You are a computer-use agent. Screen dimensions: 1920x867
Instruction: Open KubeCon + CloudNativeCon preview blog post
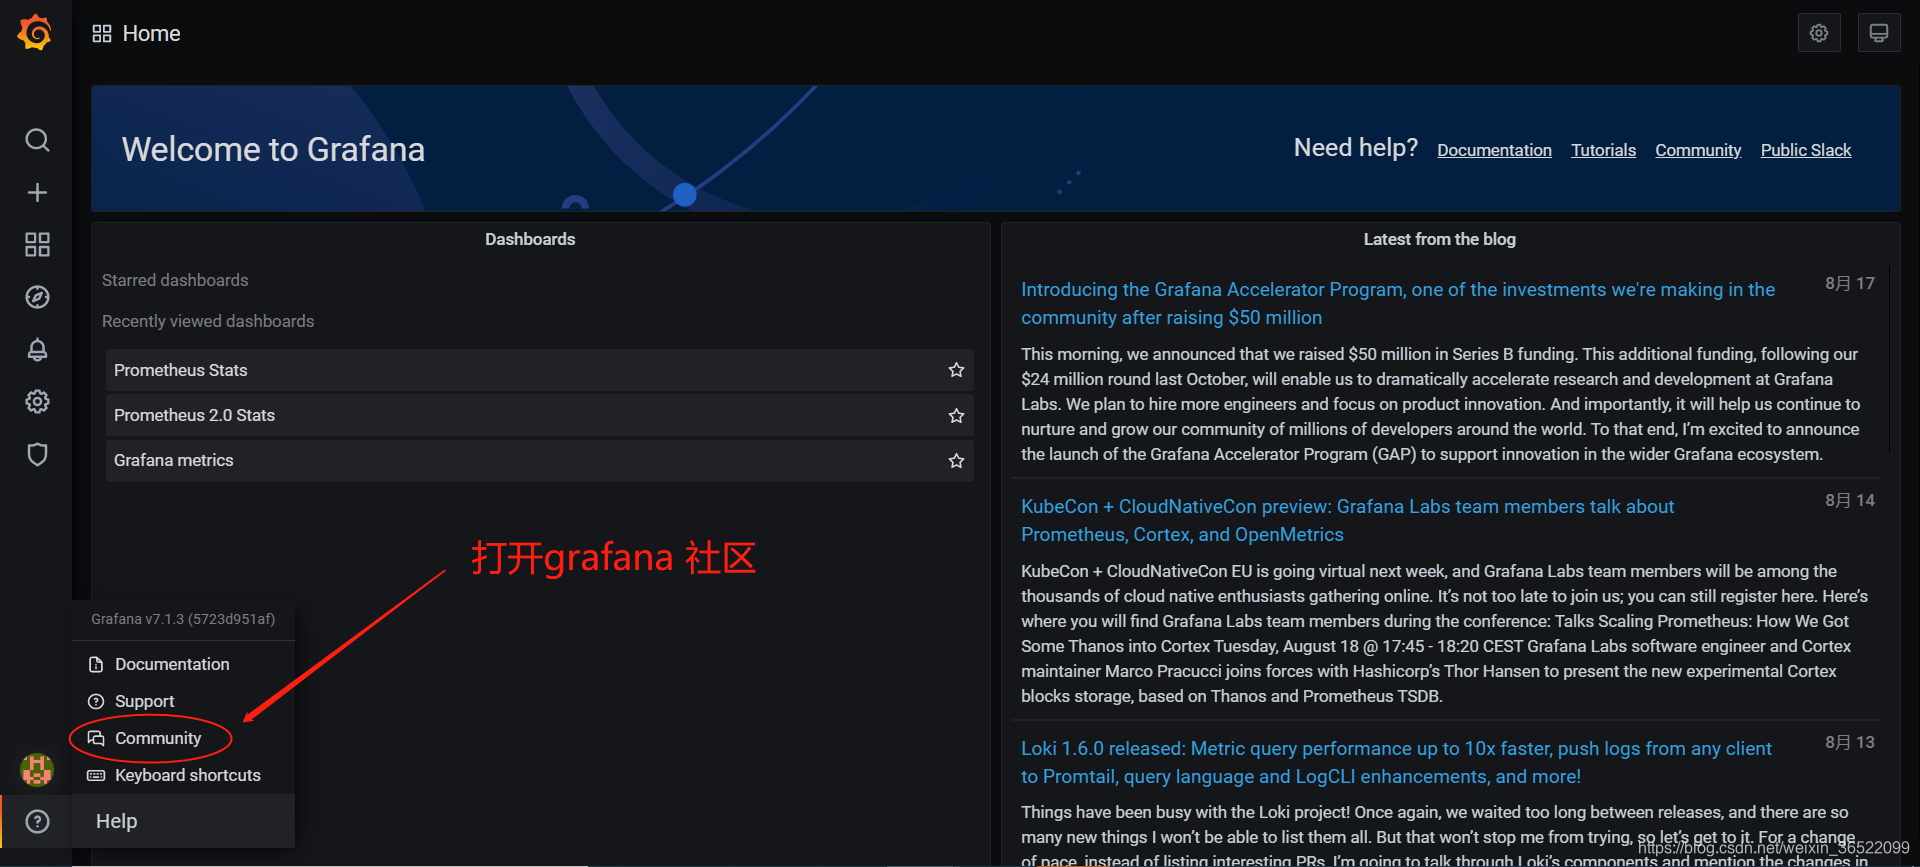pos(1347,520)
